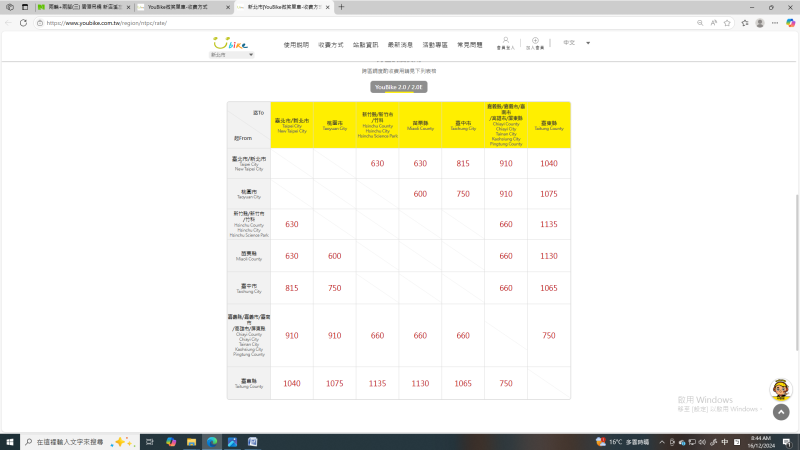Viewport: 800px width, 450px height.
Task: Open the taskbar clock showing 8:44 AM
Action: pyautogui.click(x=761, y=442)
